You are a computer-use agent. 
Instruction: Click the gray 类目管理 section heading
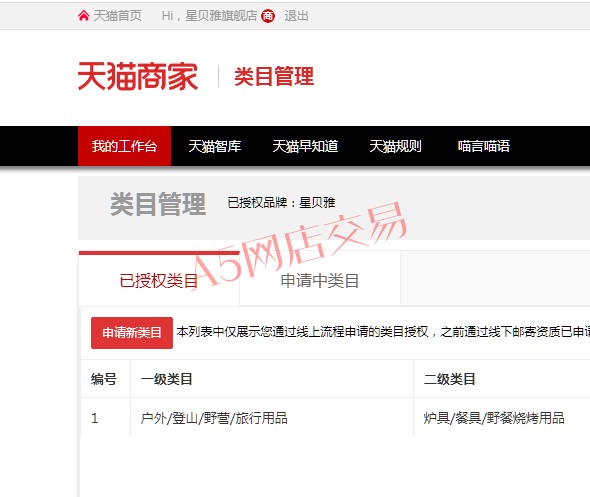tap(158, 204)
